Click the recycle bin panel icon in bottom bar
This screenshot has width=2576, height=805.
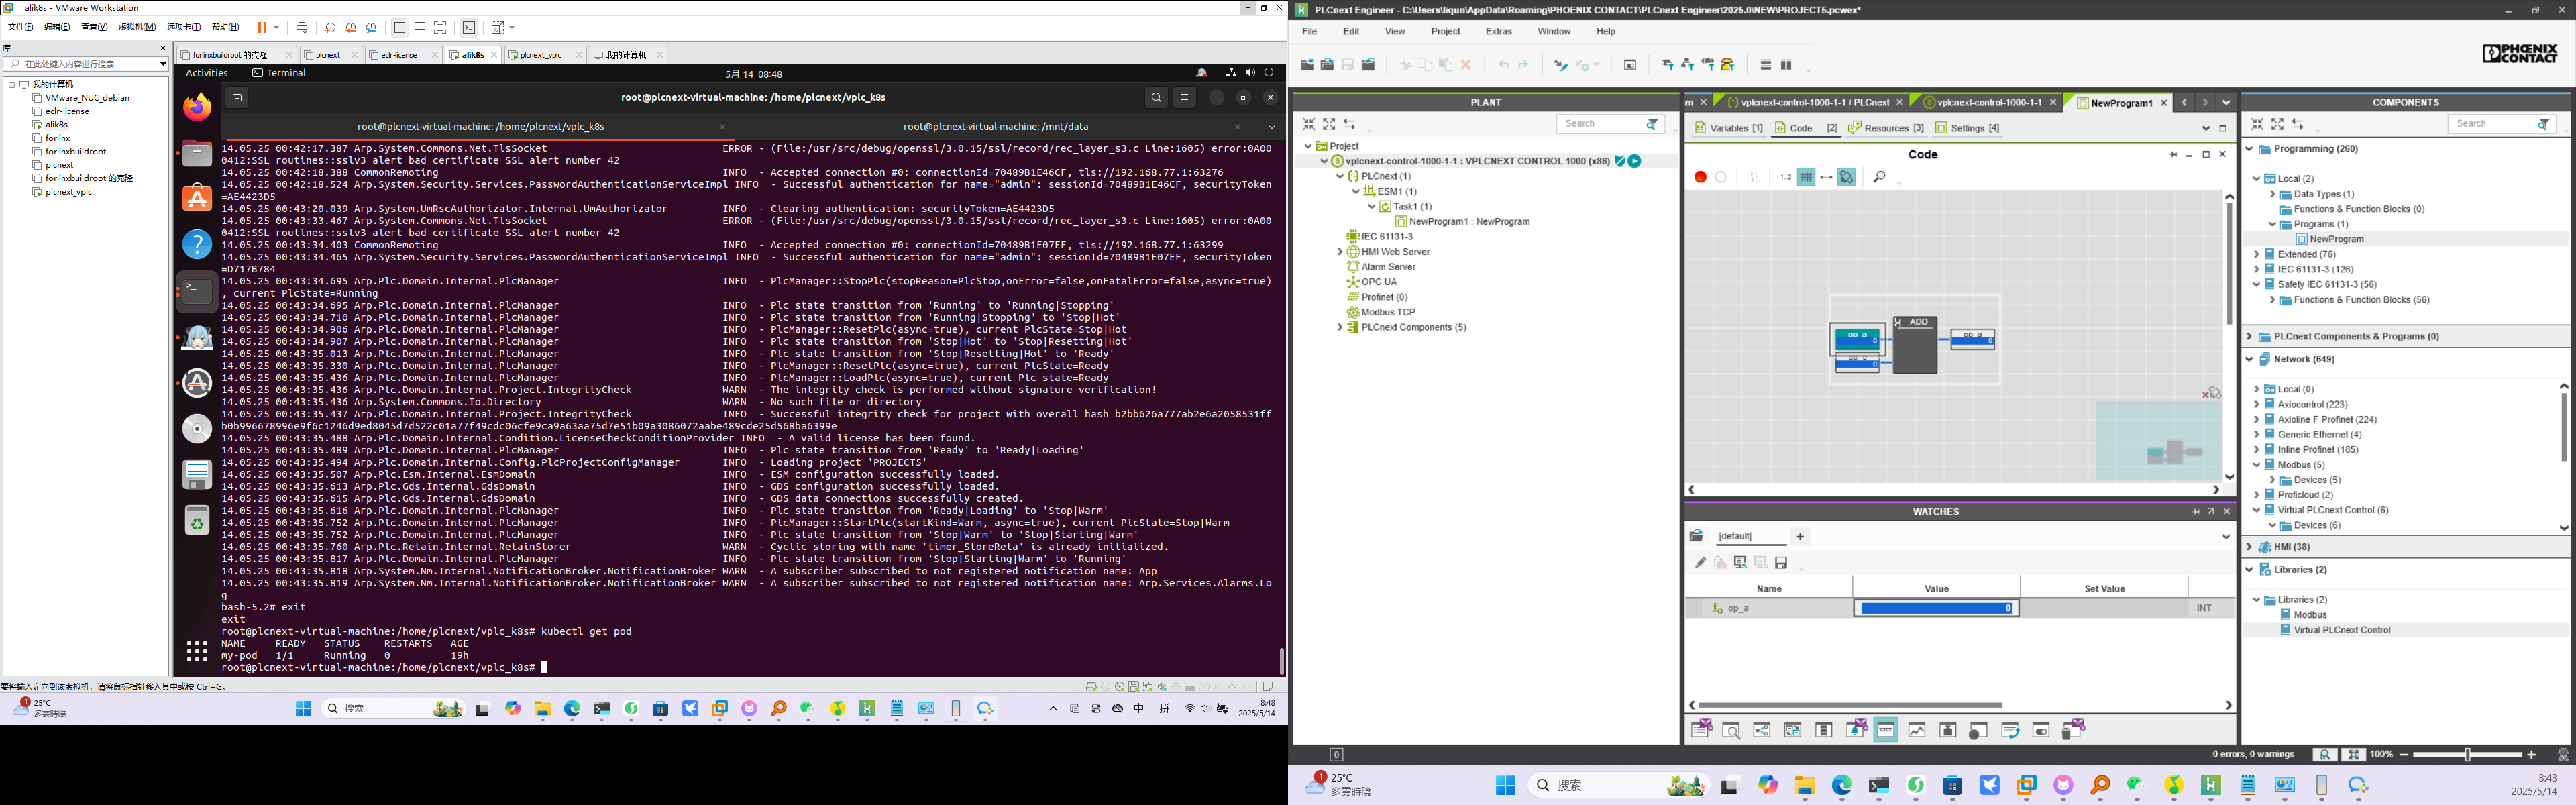pos(2073,730)
